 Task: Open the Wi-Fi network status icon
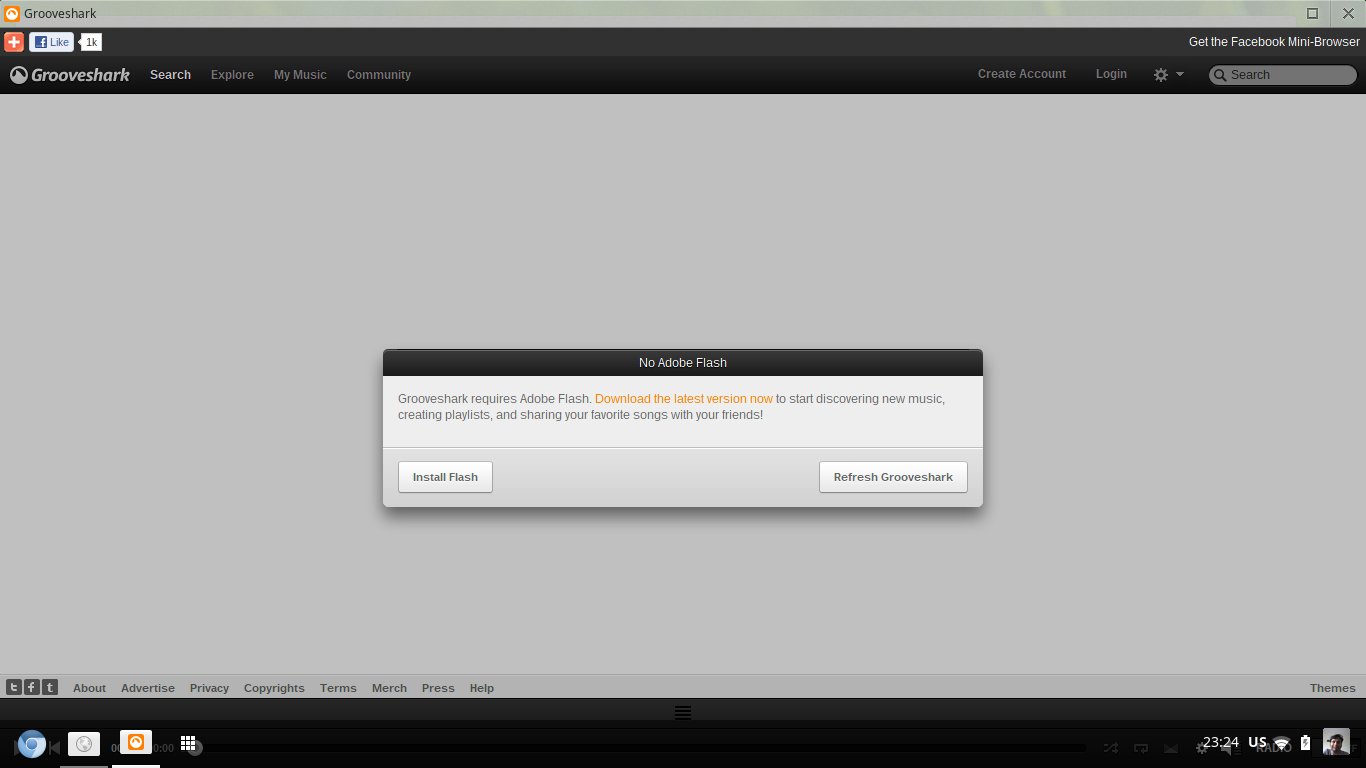(1282, 743)
